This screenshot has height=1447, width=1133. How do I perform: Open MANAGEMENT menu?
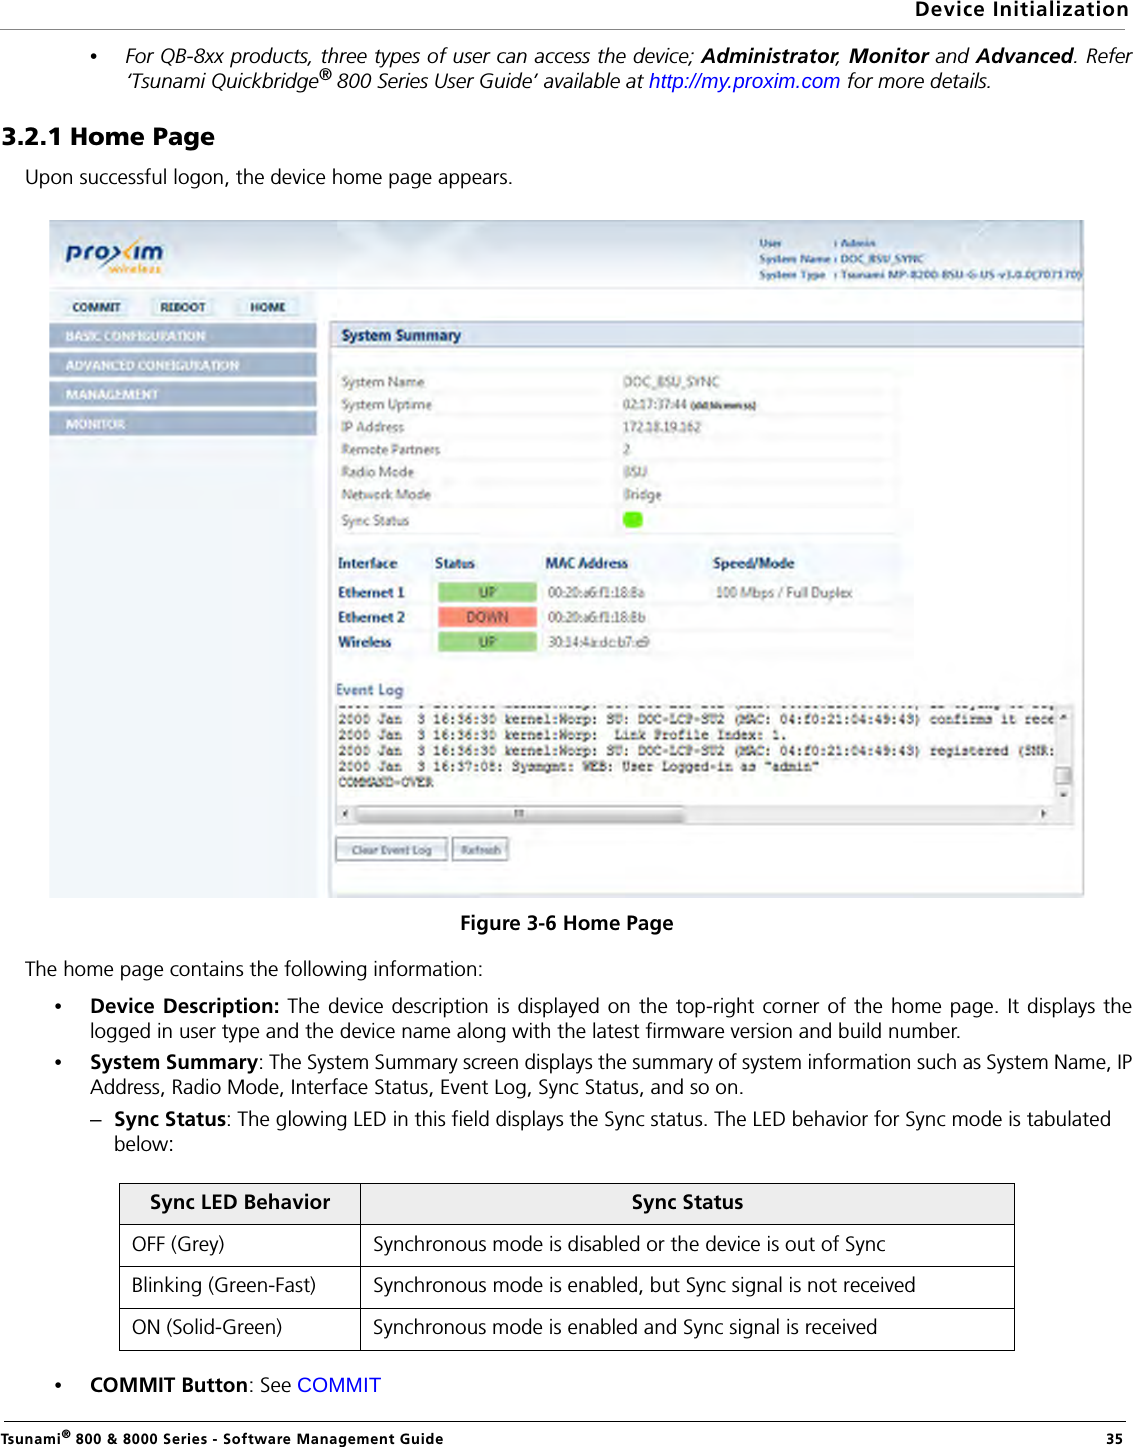click(x=183, y=394)
